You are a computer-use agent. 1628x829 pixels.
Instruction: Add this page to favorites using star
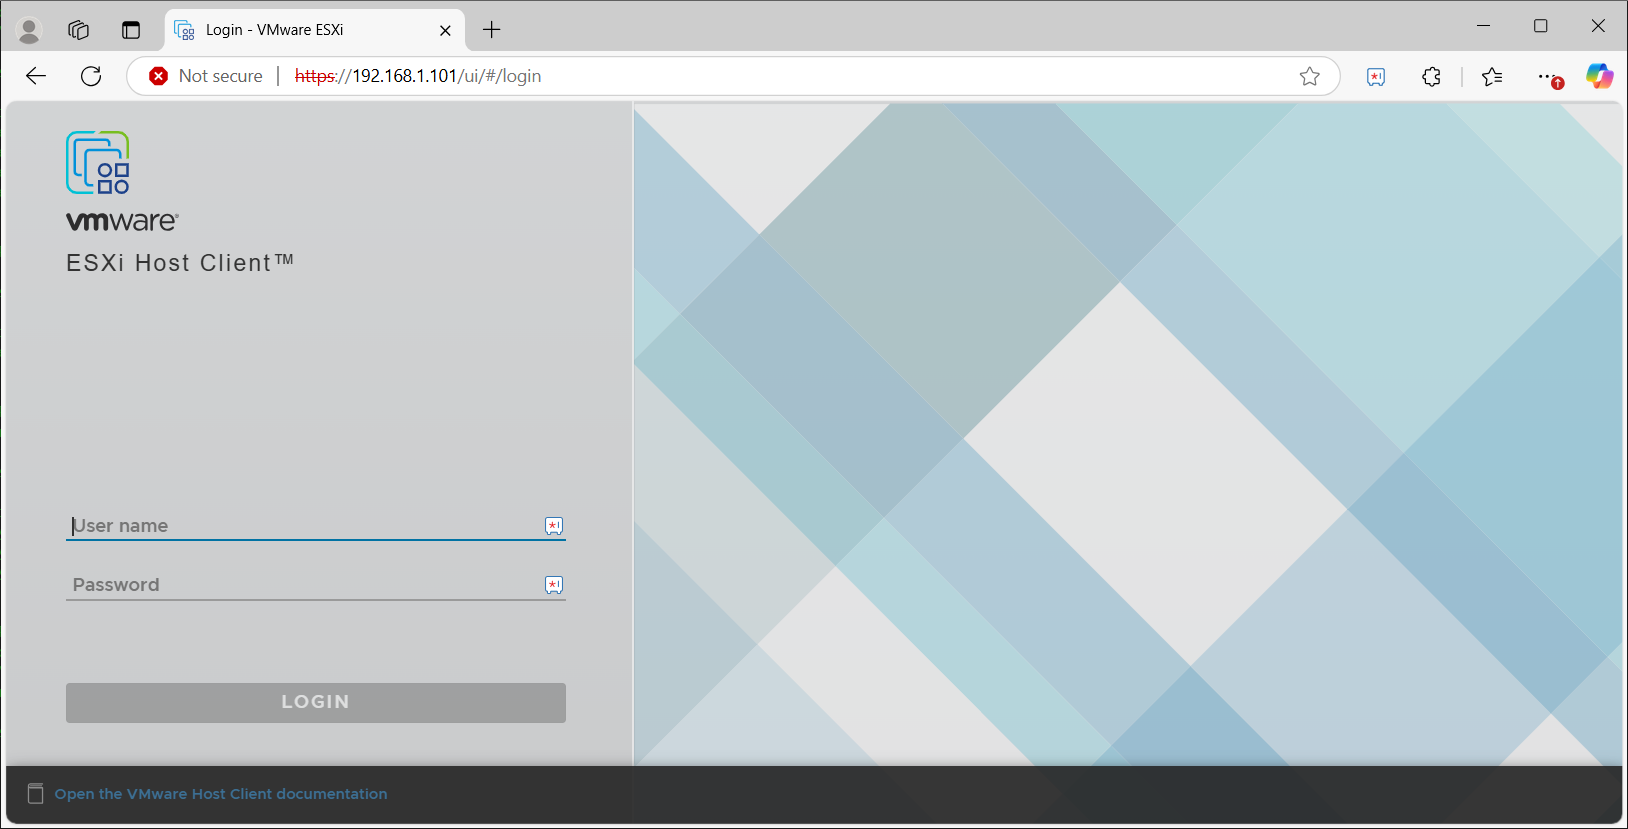[1309, 76]
